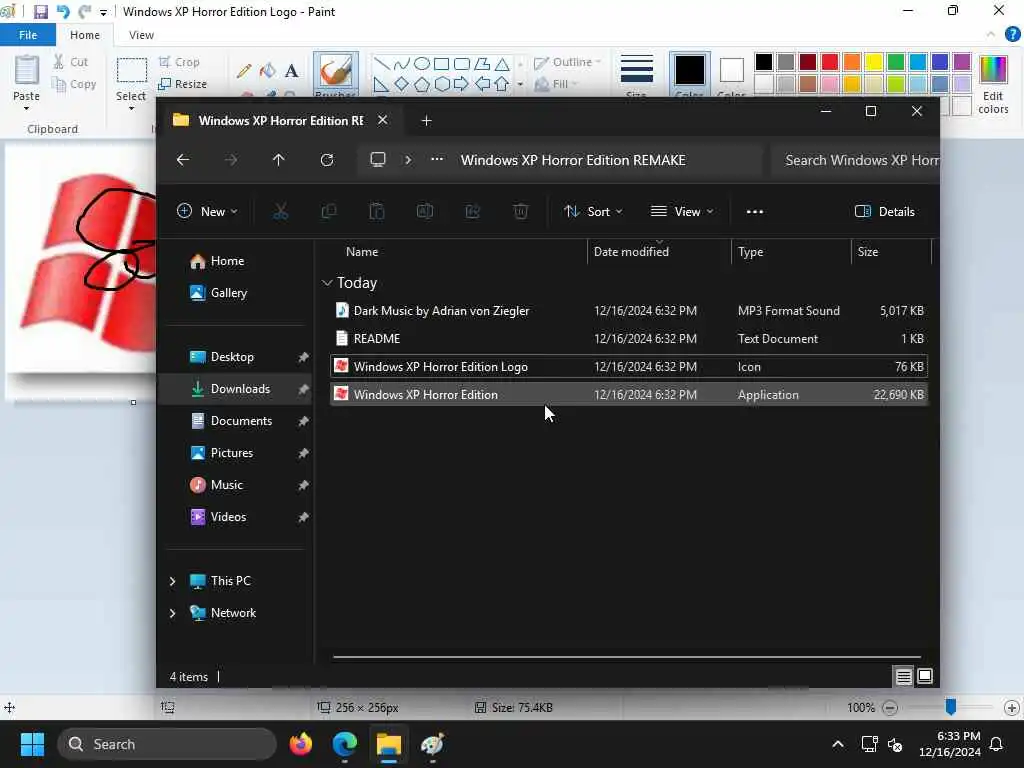The image size is (1024, 768).
Task: Open the Sort dropdown in Explorer
Action: click(593, 212)
